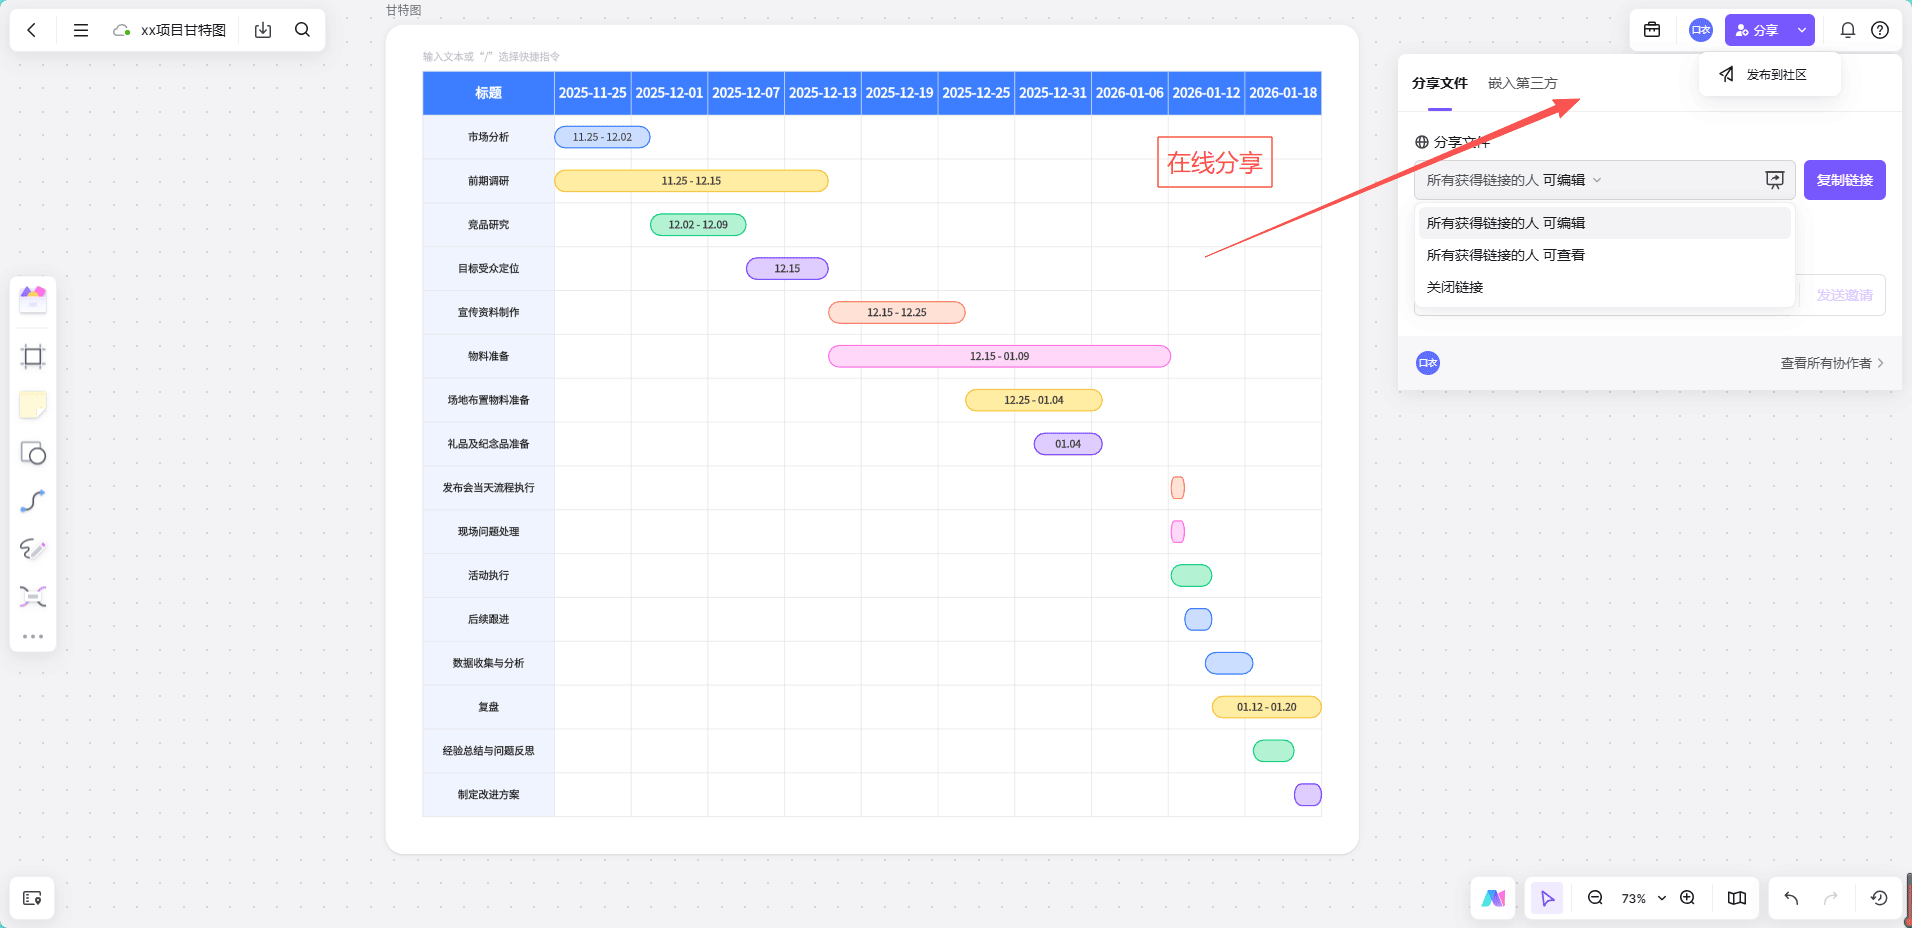Switch to the '嵌入第三方' tab
This screenshot has width=1912, height=928.
(x=1522, y=83)
